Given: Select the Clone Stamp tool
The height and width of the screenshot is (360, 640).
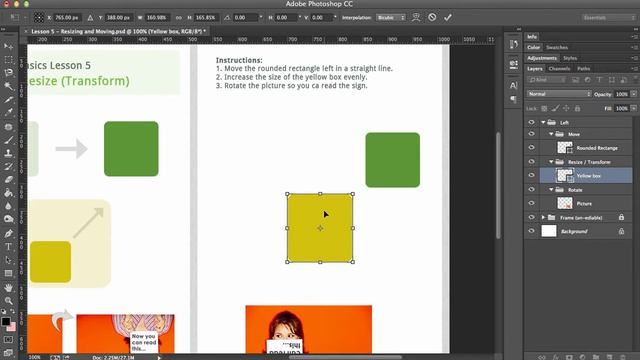Looking at the screenshot, I should click(8, 153).
